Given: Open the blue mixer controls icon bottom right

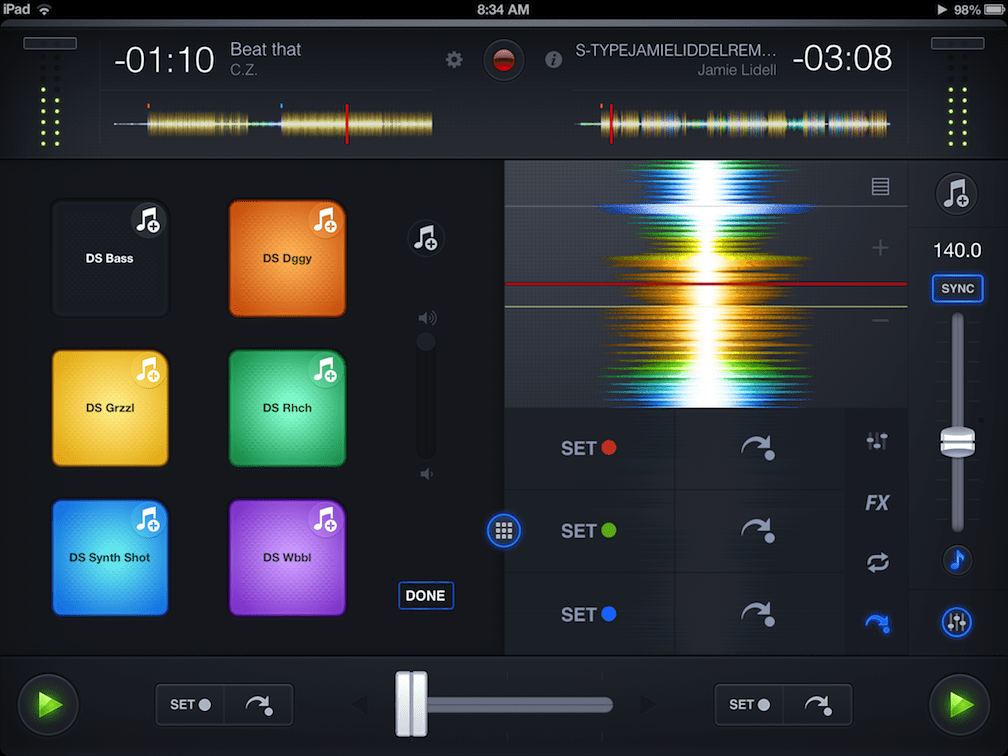Looking at the screenshot, I should 957,622.
